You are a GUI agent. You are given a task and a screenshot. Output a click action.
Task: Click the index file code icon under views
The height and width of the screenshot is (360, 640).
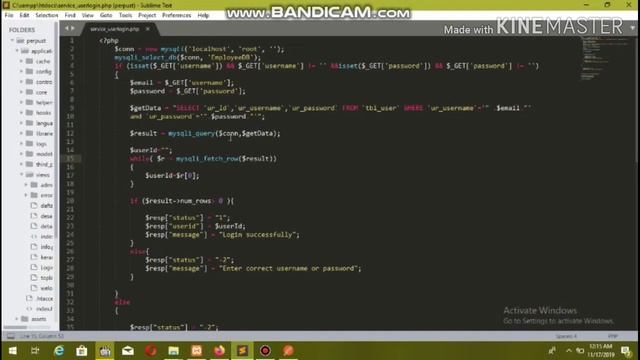coord(34,236)
